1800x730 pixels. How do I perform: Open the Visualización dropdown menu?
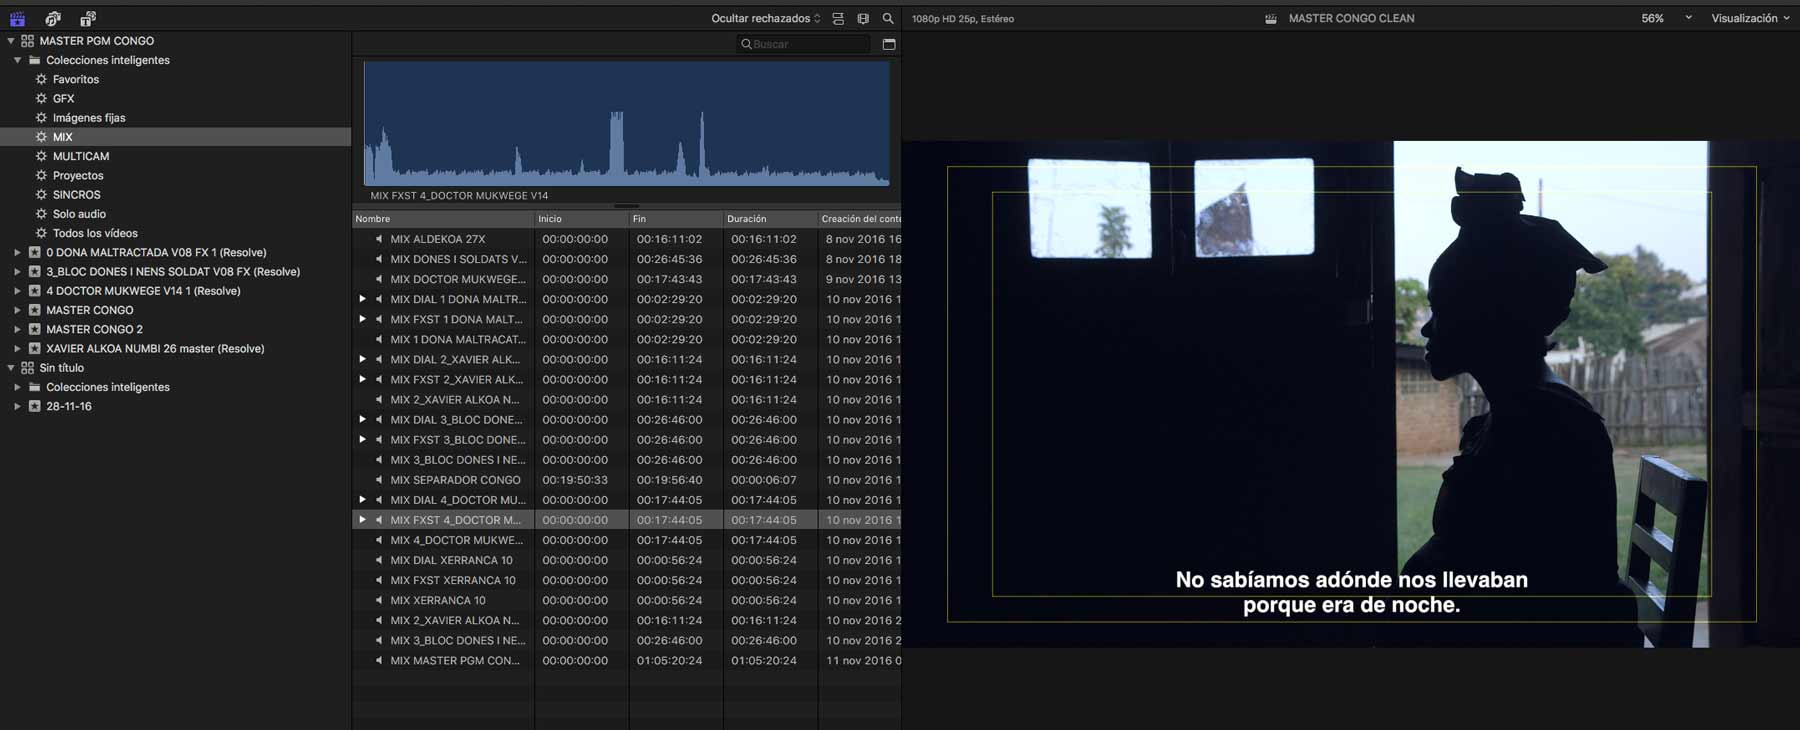click(1750, 18)
